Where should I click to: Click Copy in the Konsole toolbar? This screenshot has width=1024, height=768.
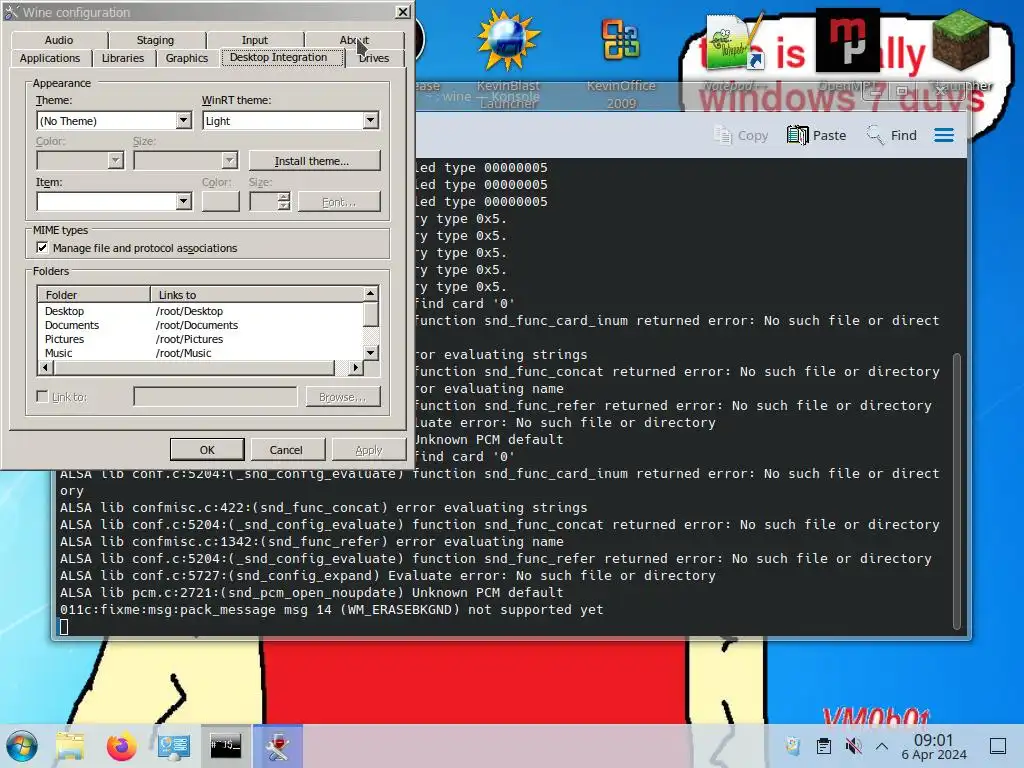(x=741, y=135)
